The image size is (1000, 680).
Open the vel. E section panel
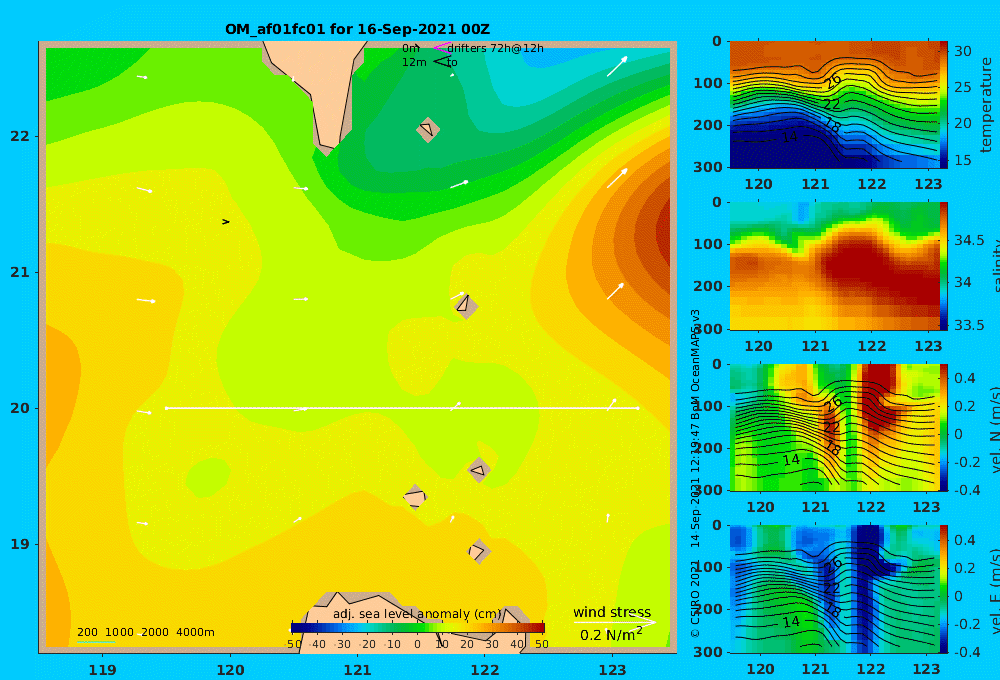point(834,589)
